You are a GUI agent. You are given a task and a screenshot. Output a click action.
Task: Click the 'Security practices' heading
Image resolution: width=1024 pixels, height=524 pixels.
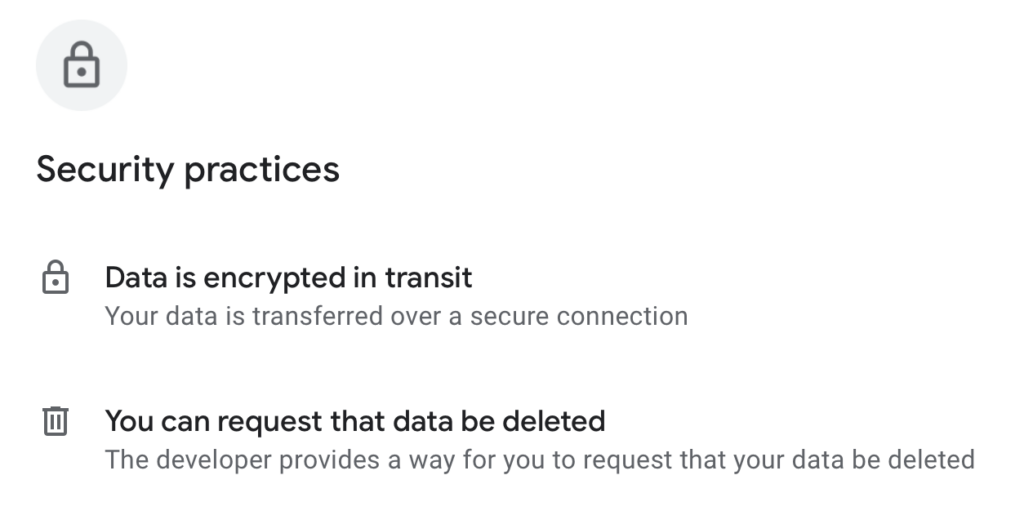(x=188, y=169)
